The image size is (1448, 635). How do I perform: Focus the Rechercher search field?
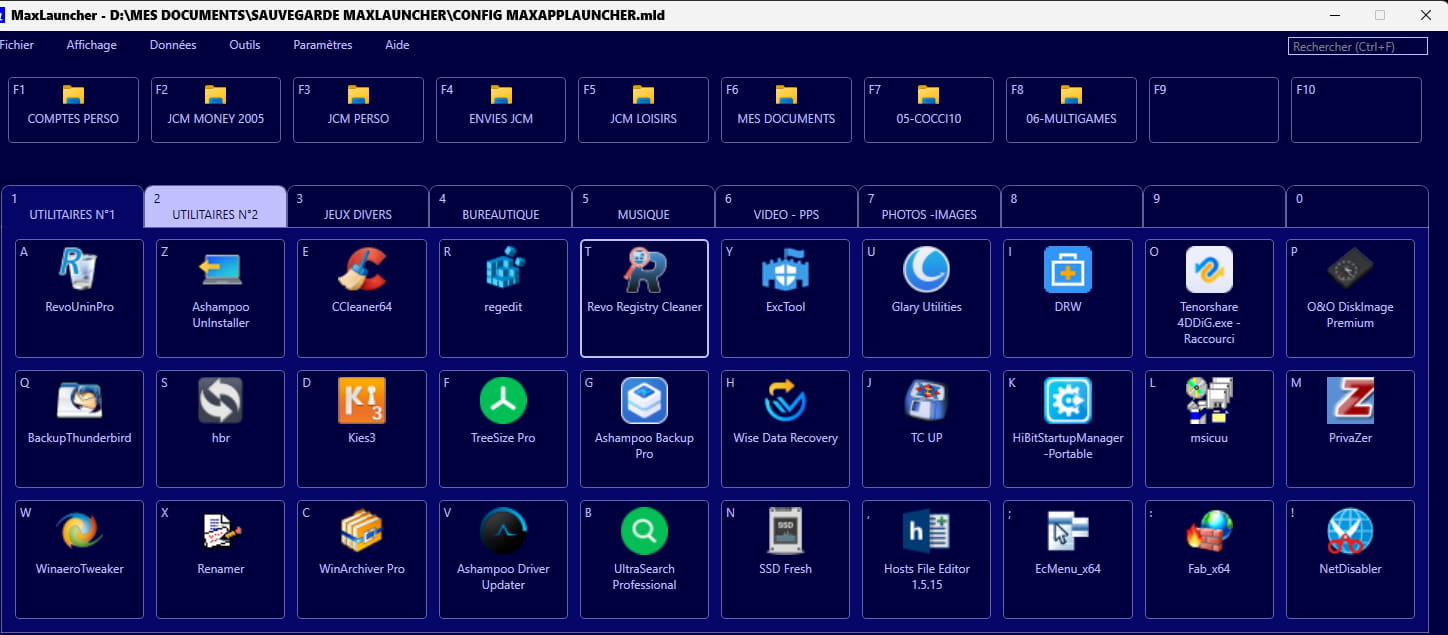[x=1358, y=47]
